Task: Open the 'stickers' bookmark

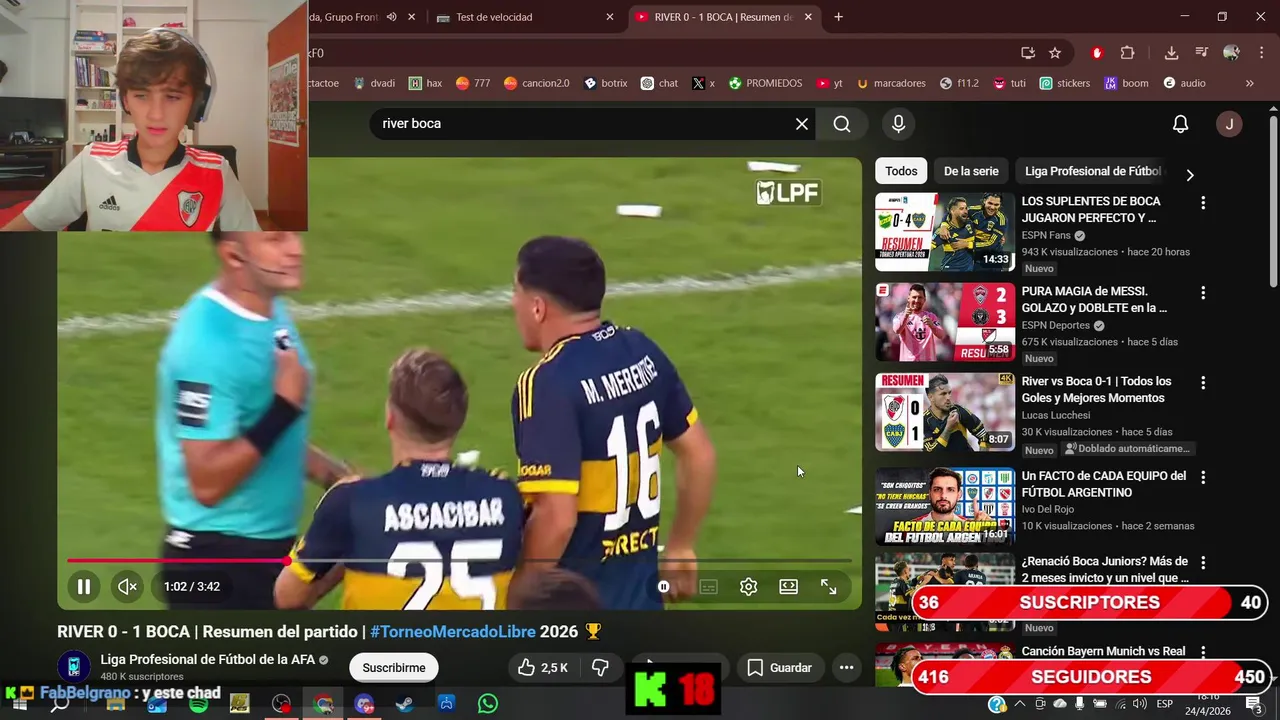Action: 1064,83
